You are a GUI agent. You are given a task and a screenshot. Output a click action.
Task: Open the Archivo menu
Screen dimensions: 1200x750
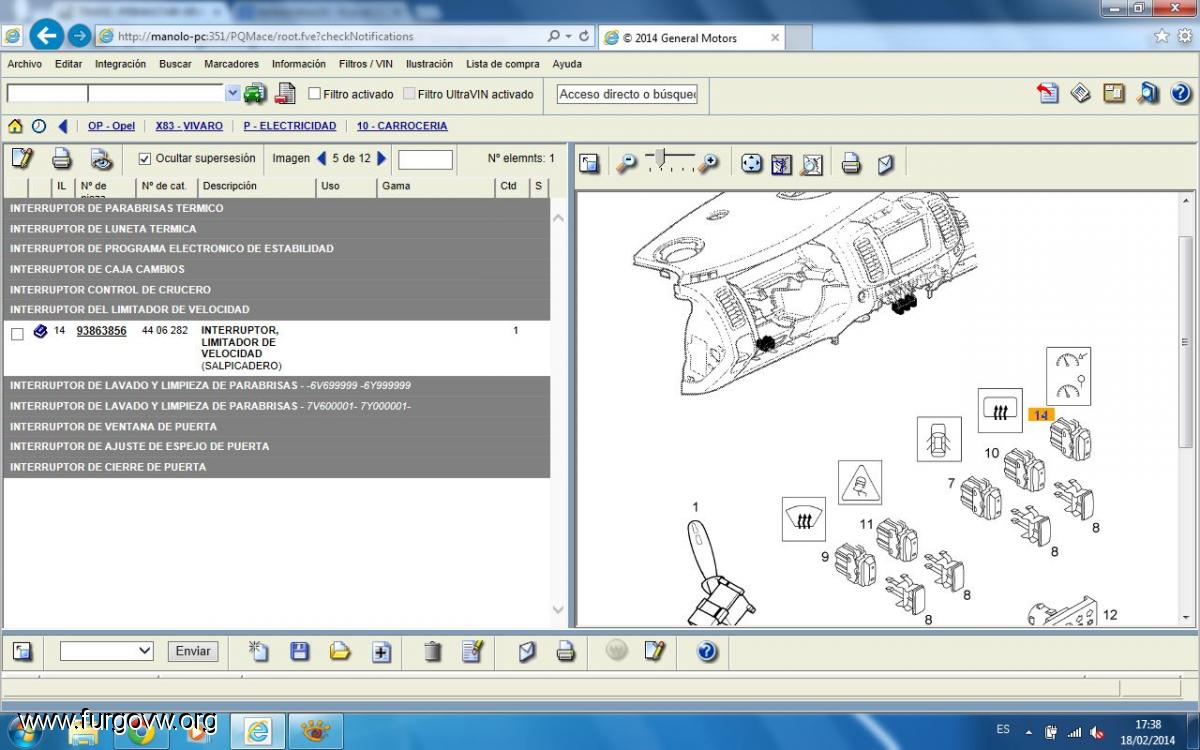(25, 64)
